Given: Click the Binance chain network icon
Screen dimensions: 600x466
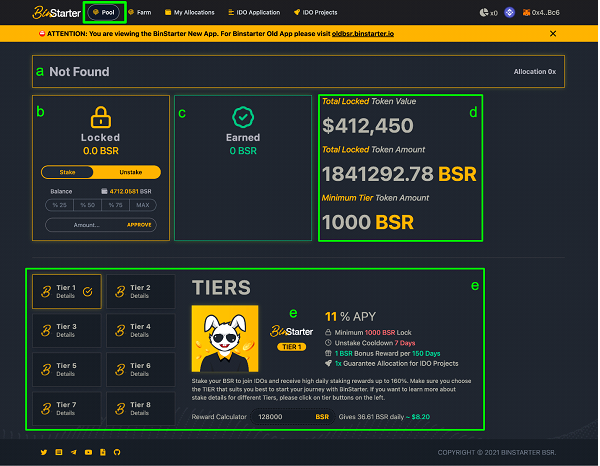Looking at the screenshot, I should coord(509,13).
